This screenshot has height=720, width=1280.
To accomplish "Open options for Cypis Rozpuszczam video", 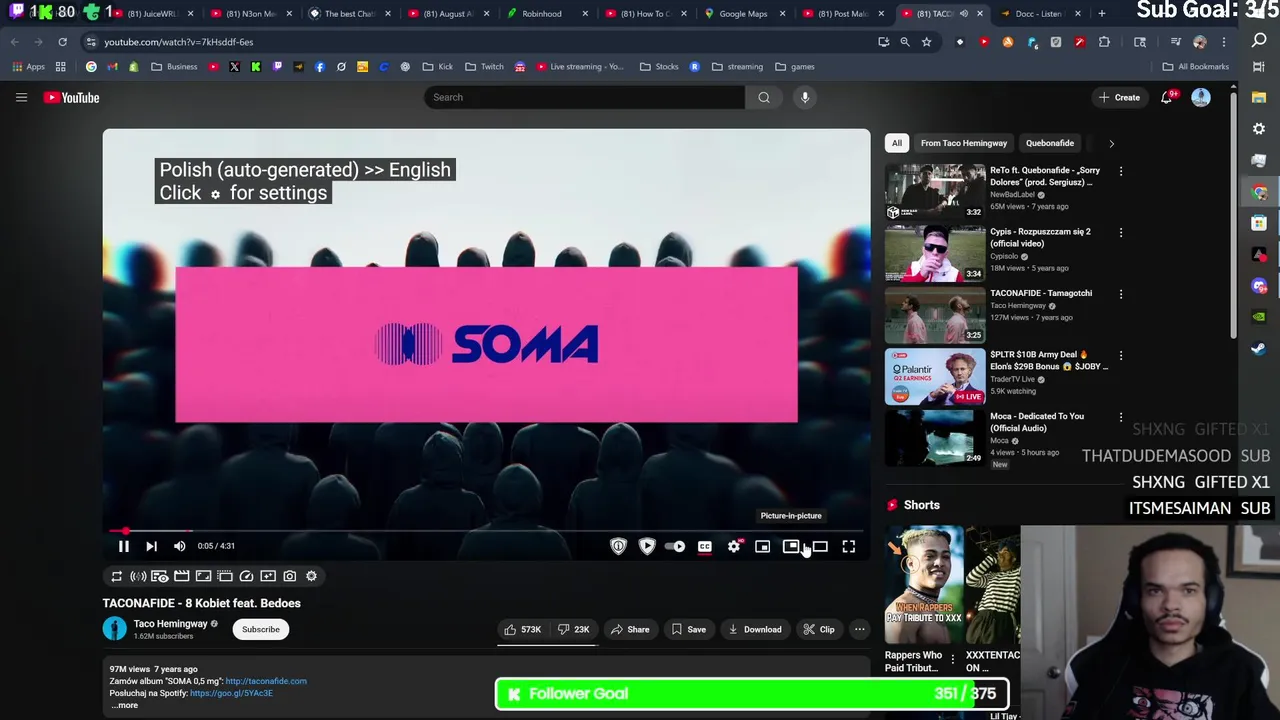I will tap(1121, 232).
